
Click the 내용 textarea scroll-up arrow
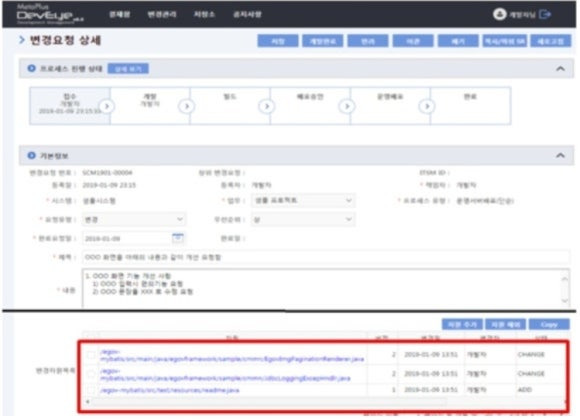coord(564,278)
